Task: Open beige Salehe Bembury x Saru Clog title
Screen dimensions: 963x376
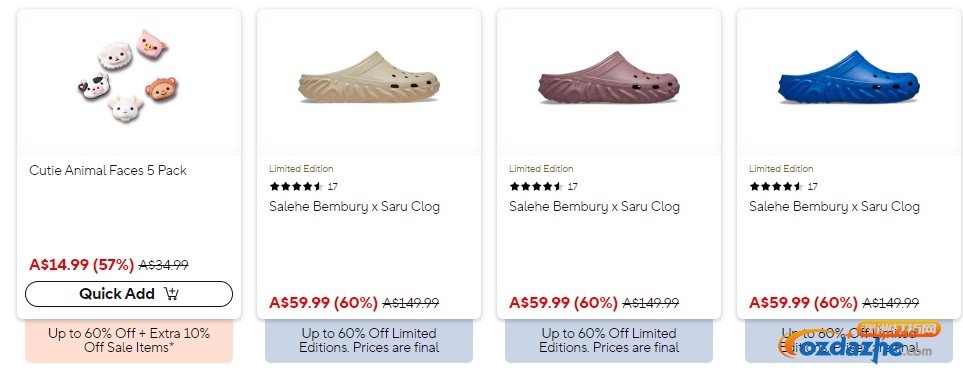Action: 354,206
